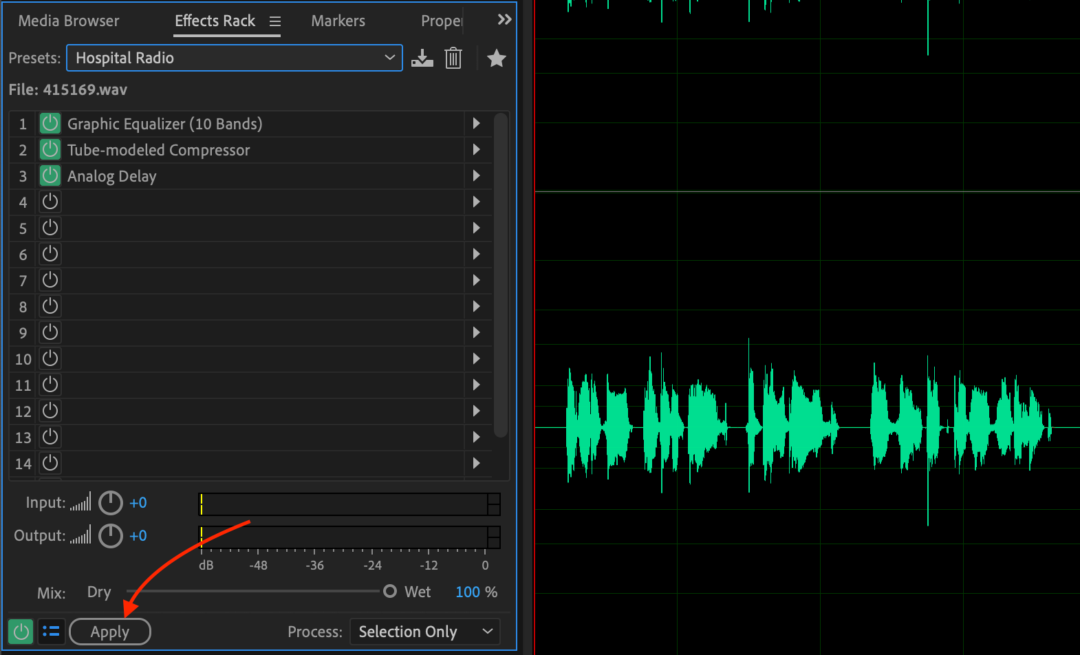Open the Process selection dropdown

424,631
